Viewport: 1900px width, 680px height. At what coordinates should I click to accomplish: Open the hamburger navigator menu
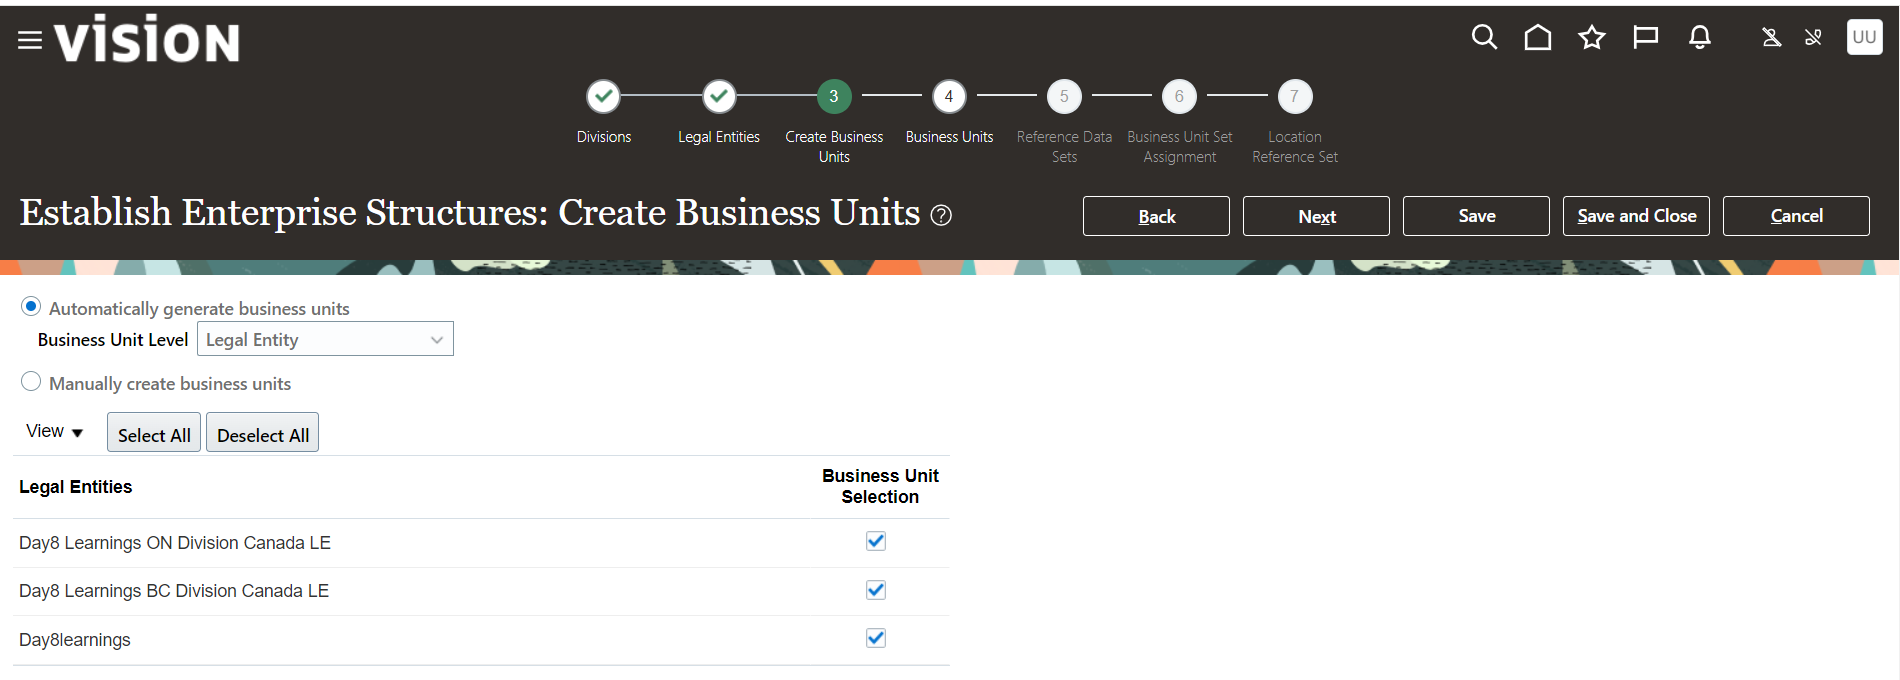[30, 40]
